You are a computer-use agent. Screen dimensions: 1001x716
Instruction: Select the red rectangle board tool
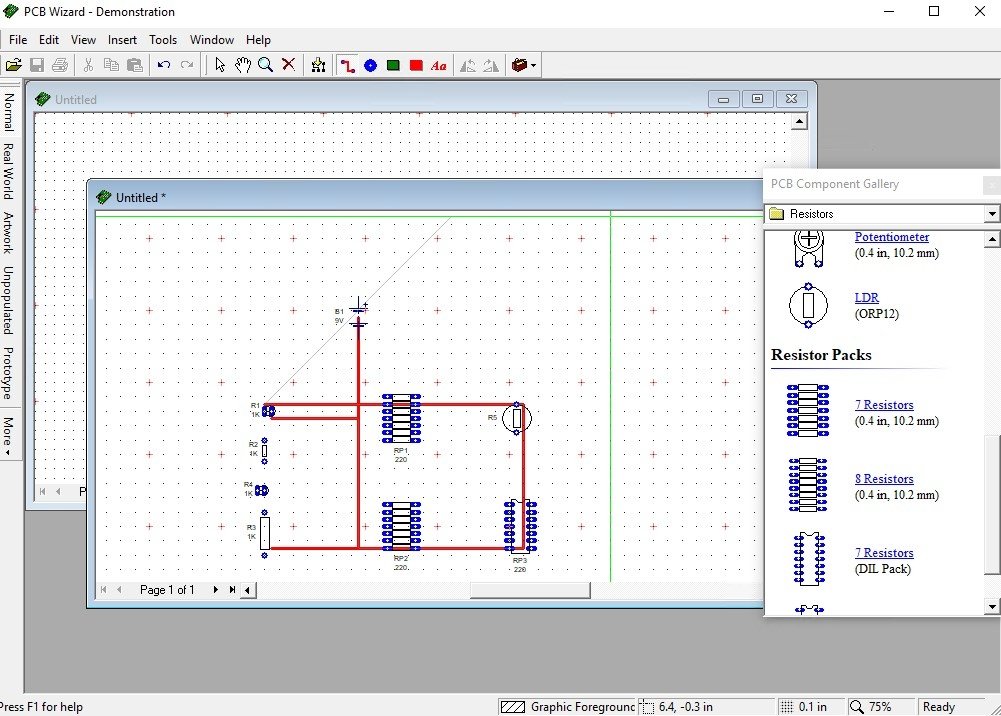coord(416,65)
